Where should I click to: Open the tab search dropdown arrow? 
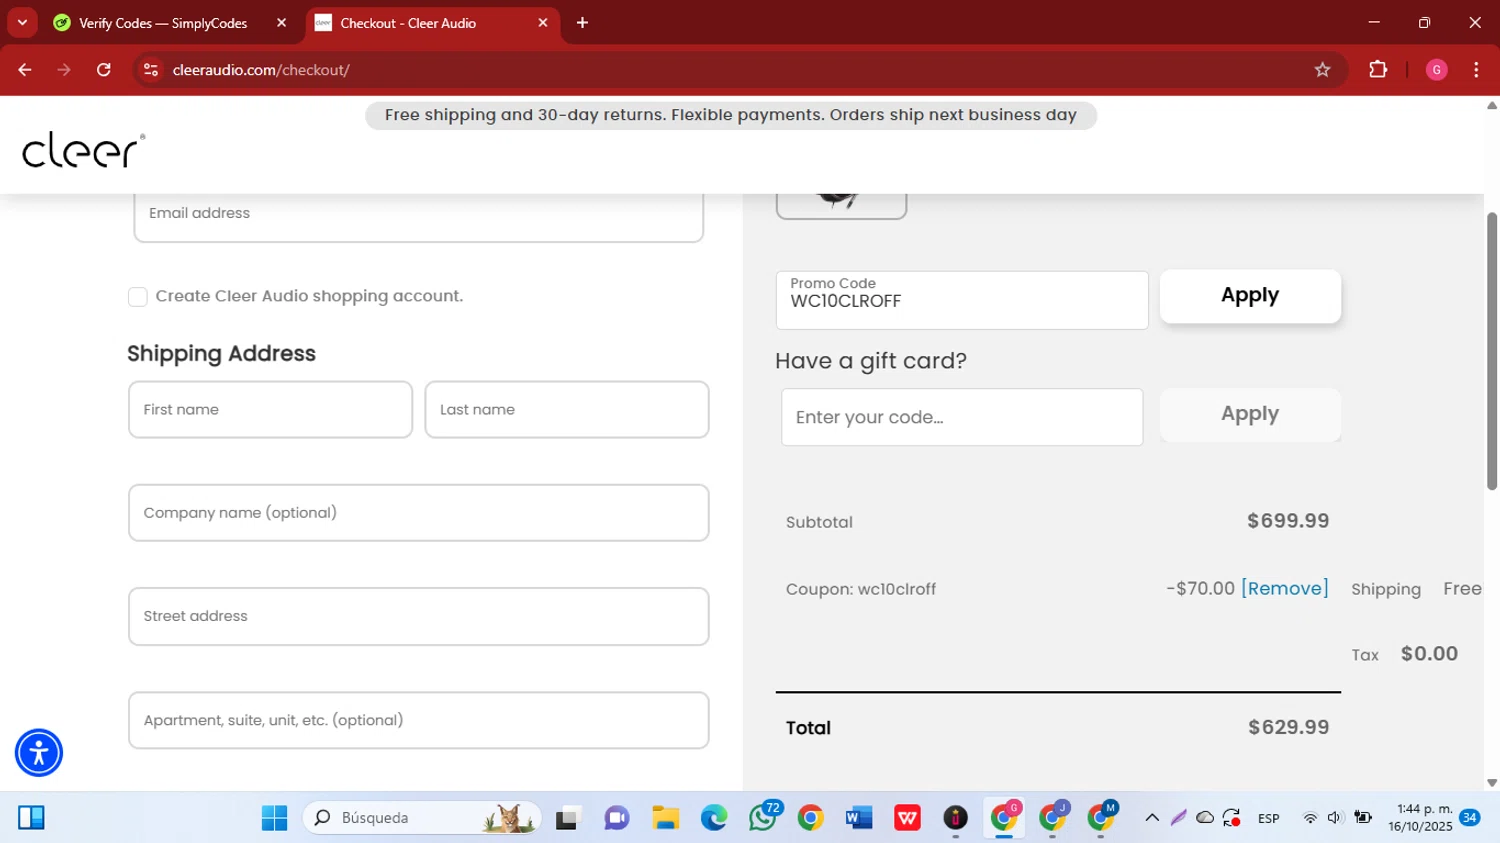(22, 22)
